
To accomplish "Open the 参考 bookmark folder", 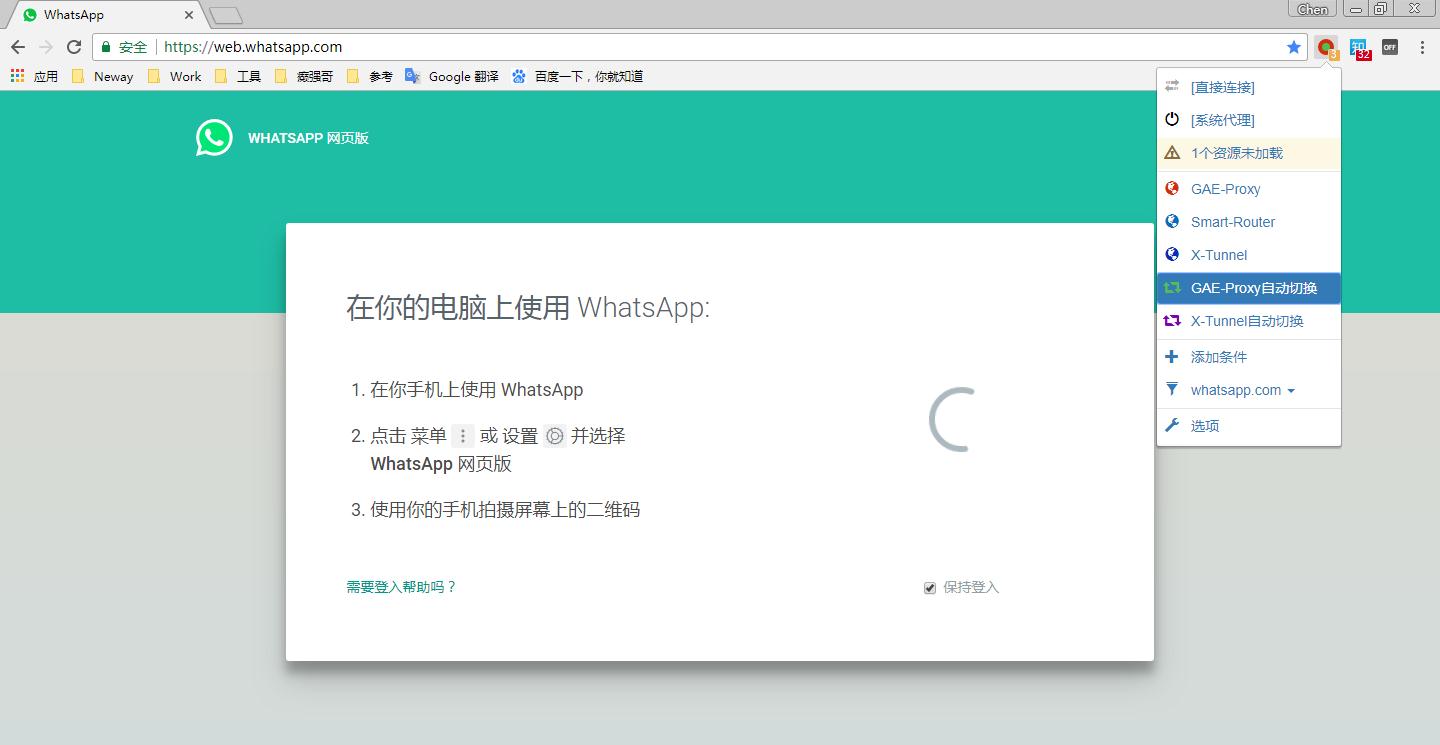I will coord(370,76).
